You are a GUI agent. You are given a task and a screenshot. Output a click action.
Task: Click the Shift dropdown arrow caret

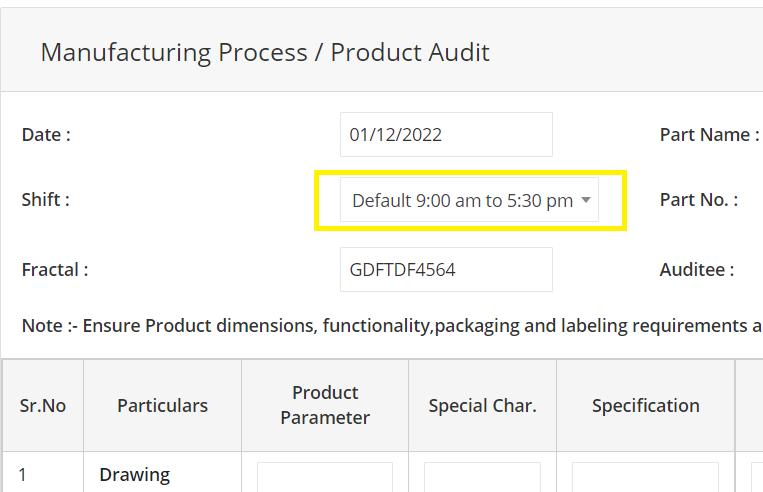586,200
